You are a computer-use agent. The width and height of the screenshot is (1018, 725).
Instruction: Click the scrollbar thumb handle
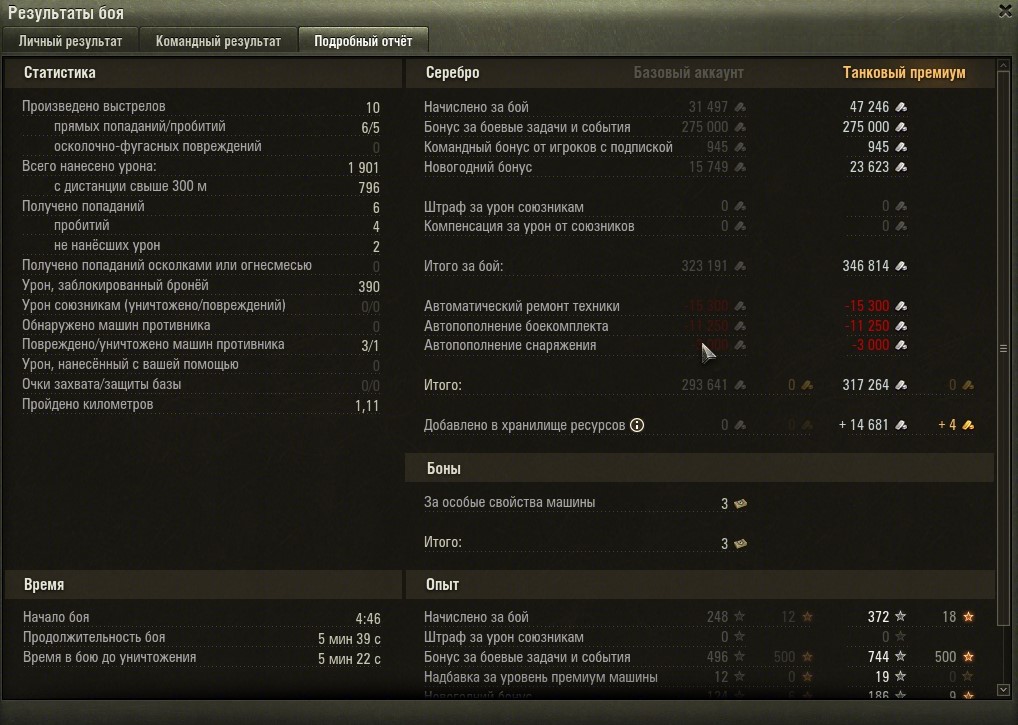[x=1003, y=349]
